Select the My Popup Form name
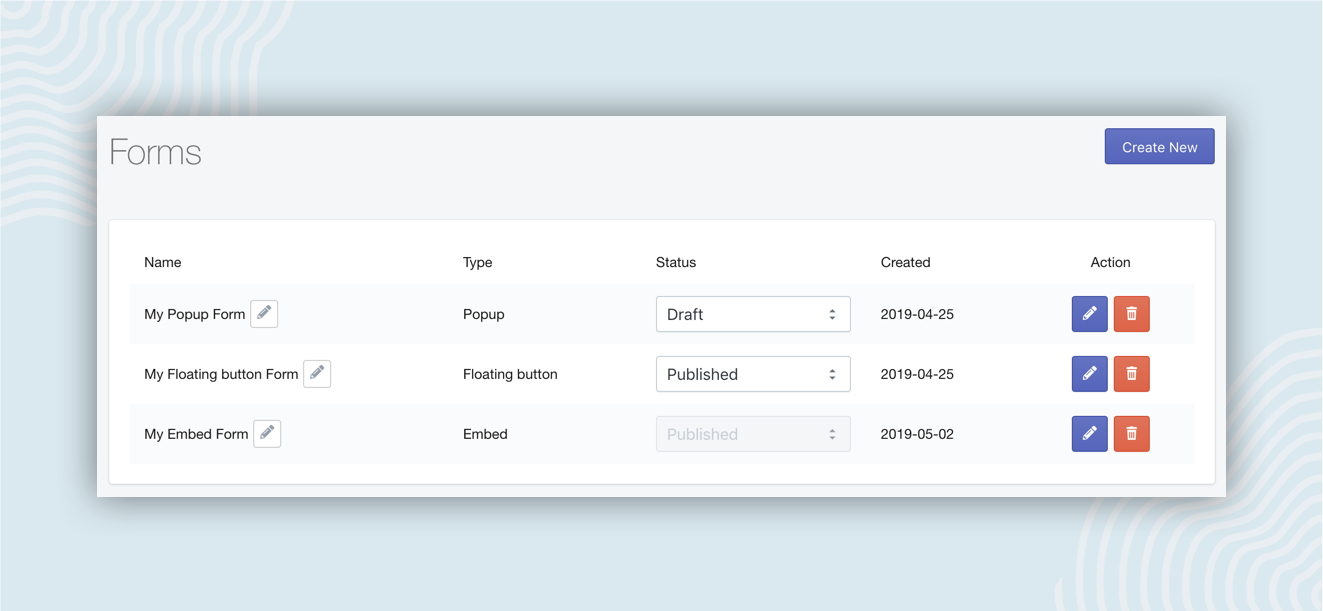1323x611 pixels. (195, 314)
